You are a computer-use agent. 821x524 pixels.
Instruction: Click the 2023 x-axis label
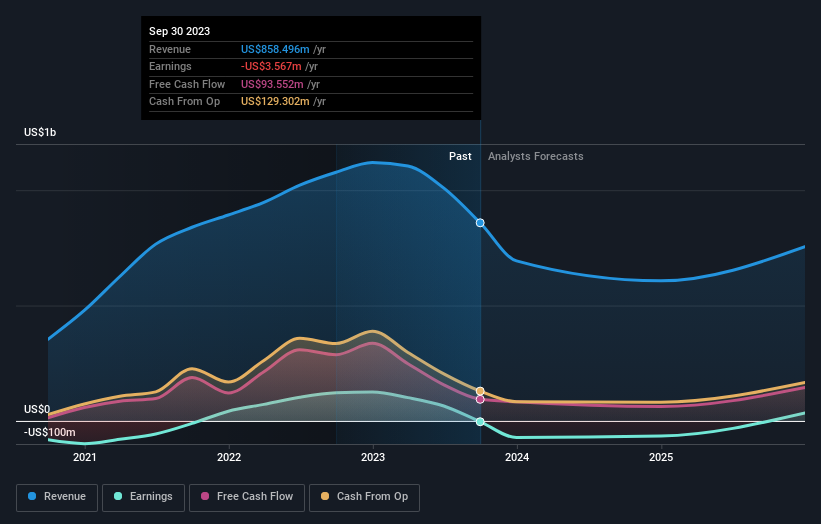coord(373,457)
